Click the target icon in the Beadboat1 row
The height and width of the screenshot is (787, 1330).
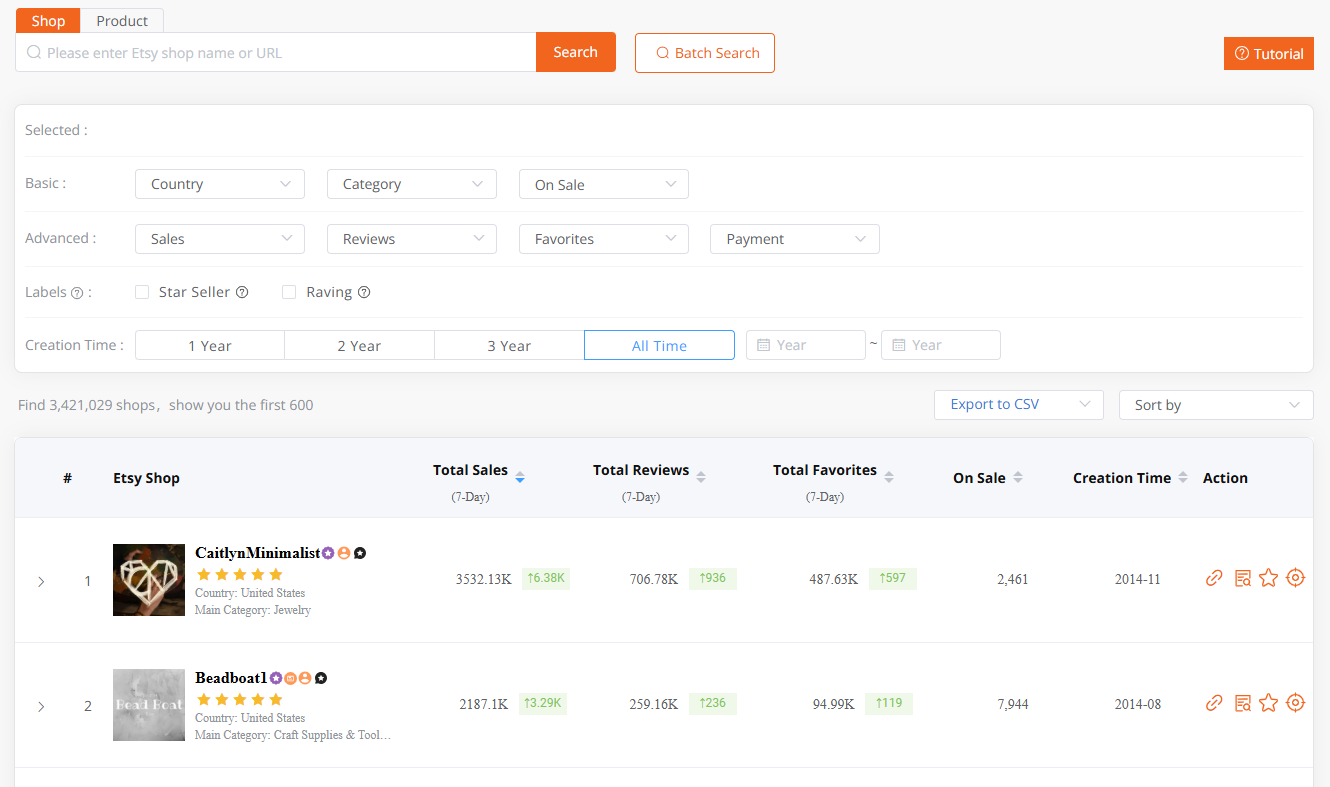[1295, 703]
